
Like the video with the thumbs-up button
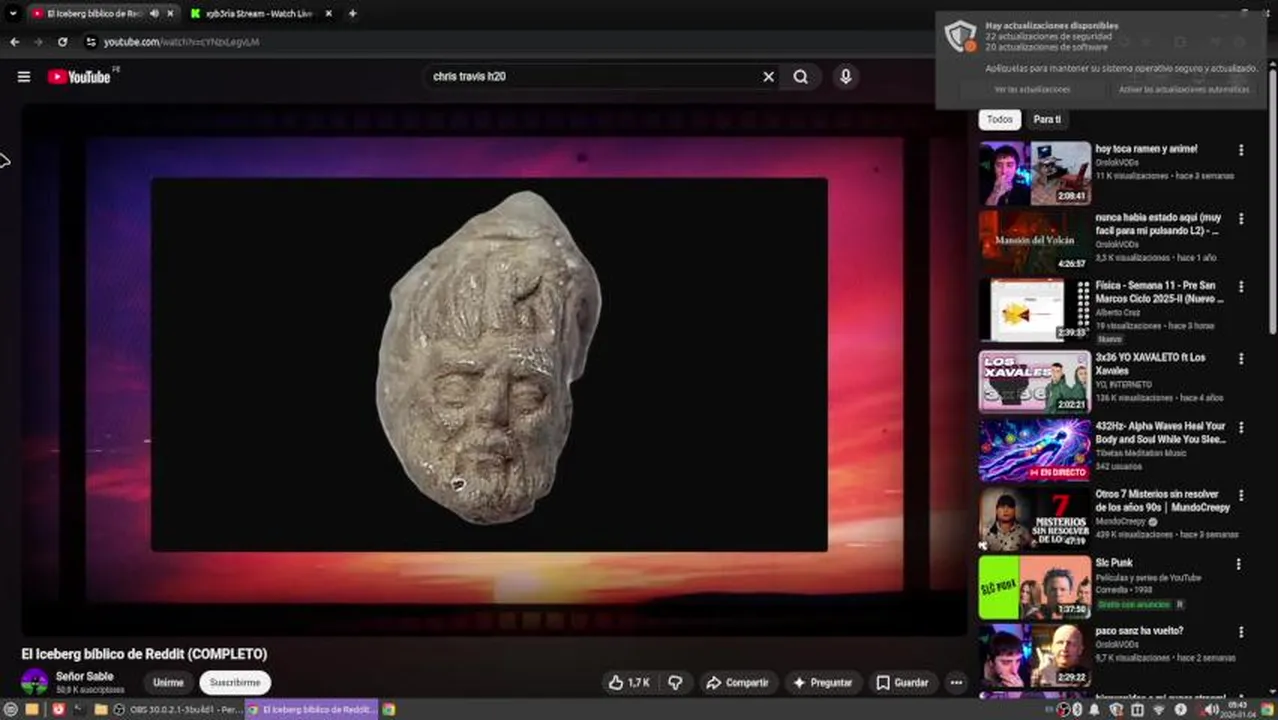point(629,682)
